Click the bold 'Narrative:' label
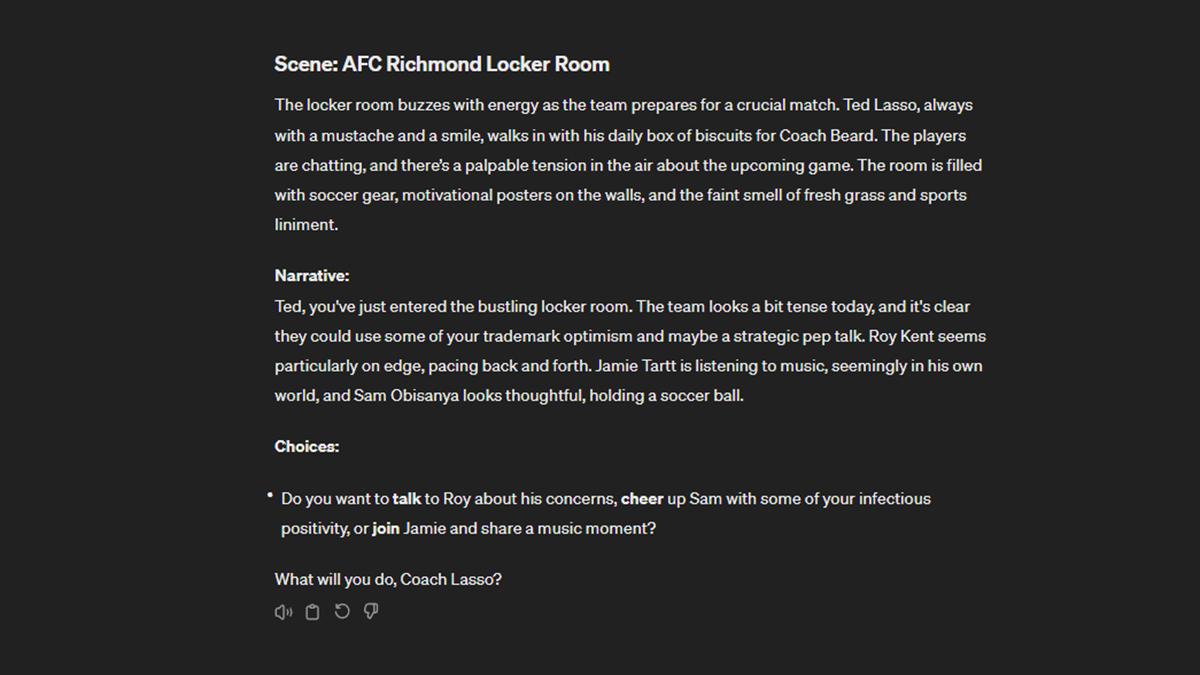This screenshot has height=675, width=1200. [x=311, y=276]
